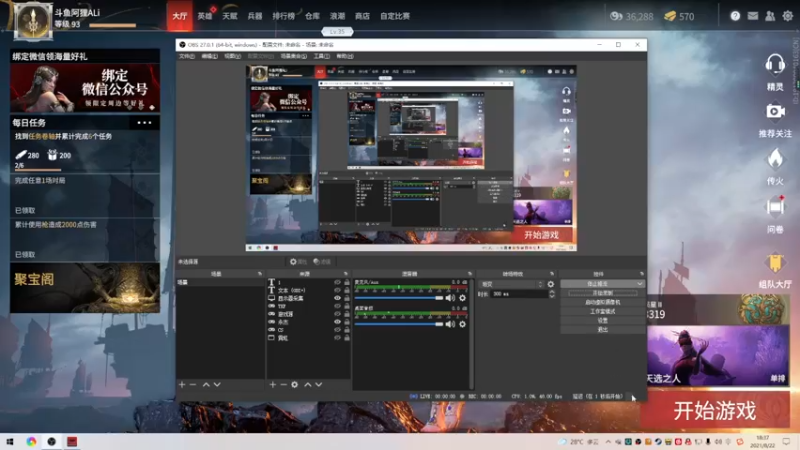Adjust the 时长 300 ms stepper arrows
The image size is (800, 450).
click(x=552, y=294)
